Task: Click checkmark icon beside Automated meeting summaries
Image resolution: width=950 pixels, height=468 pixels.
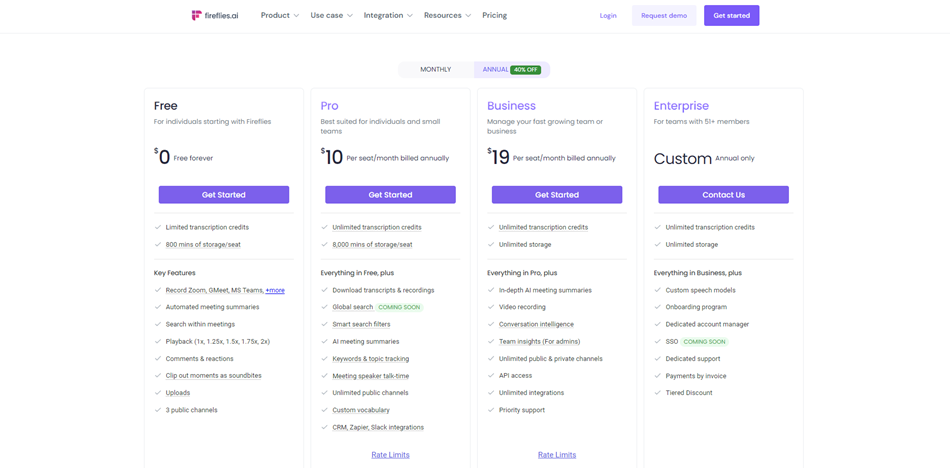Action: (158, 307)
